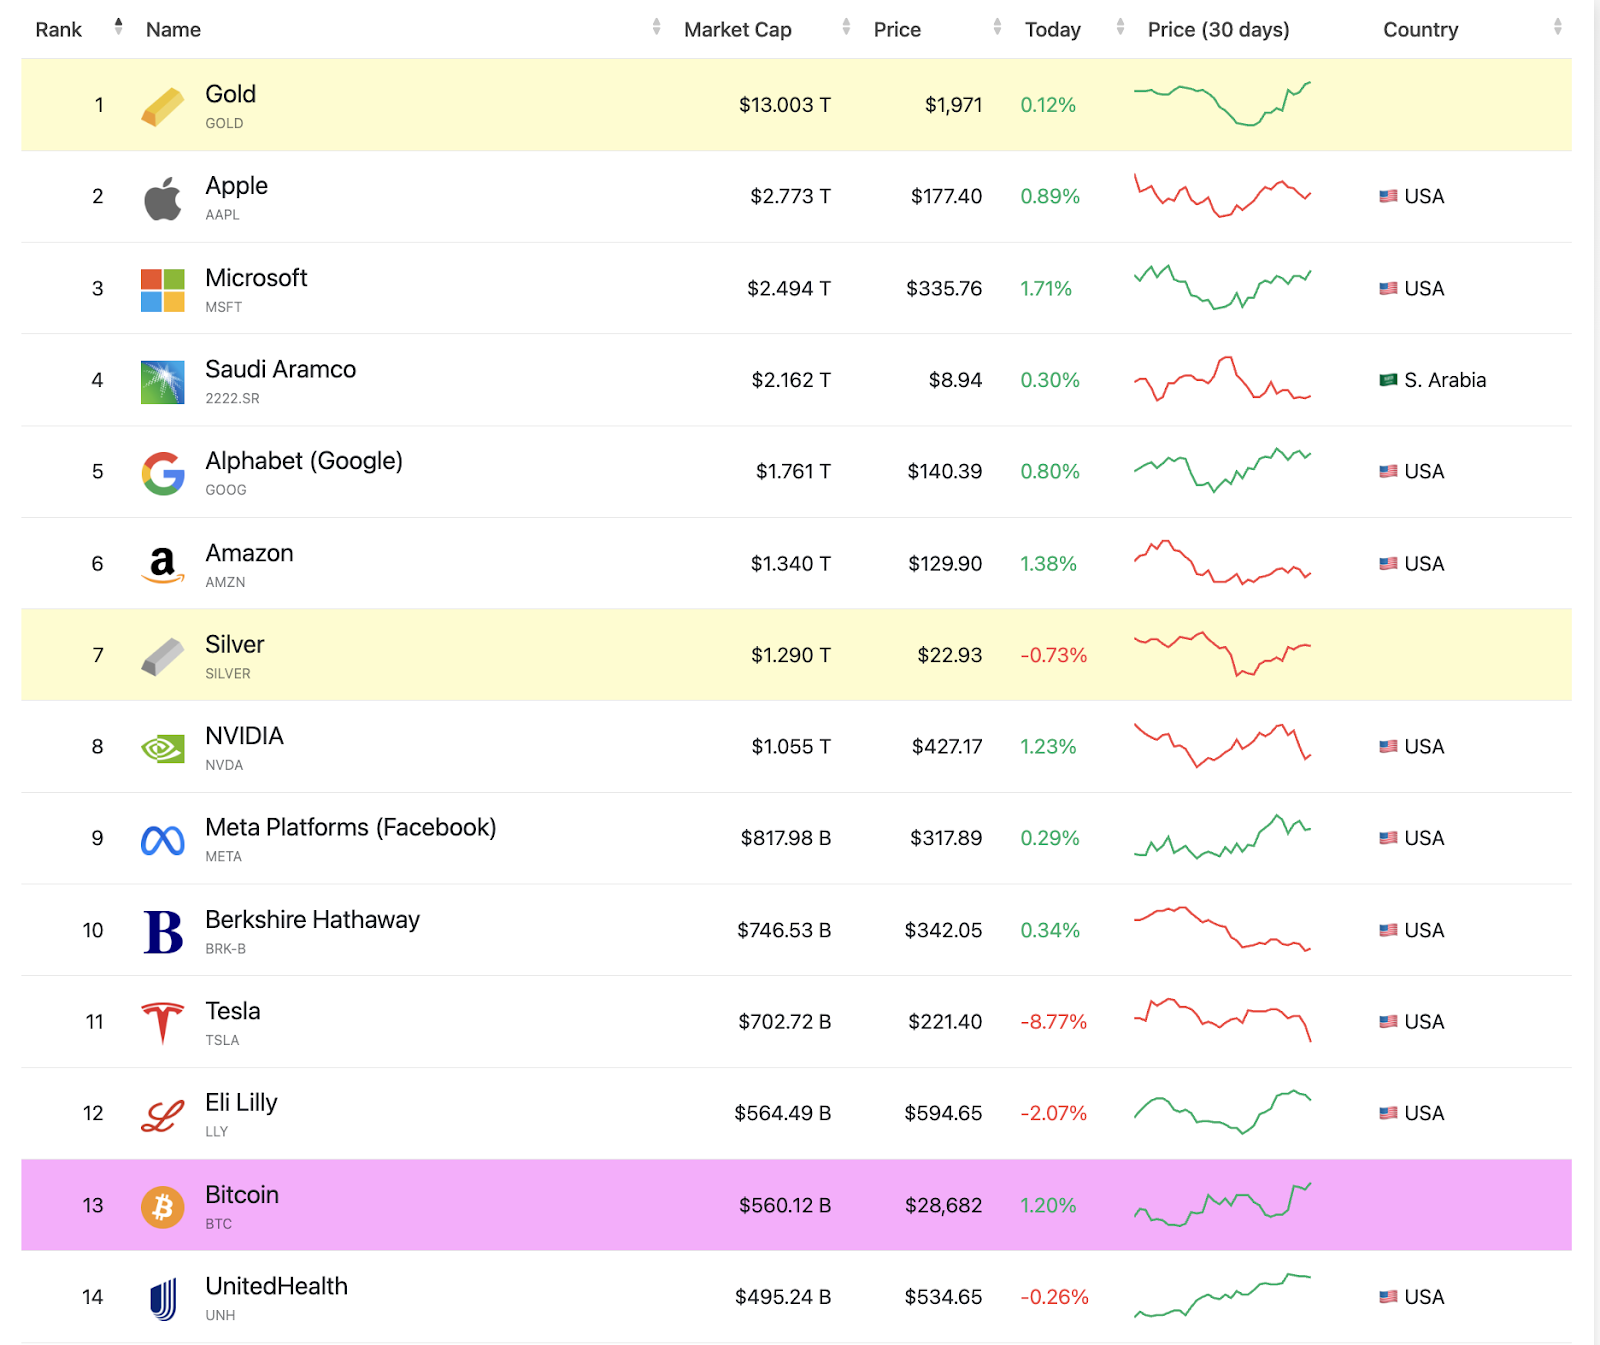The image size is (1600, 1345).
Task: Sort by Price column arrows
Action: (x=997, y=26)
